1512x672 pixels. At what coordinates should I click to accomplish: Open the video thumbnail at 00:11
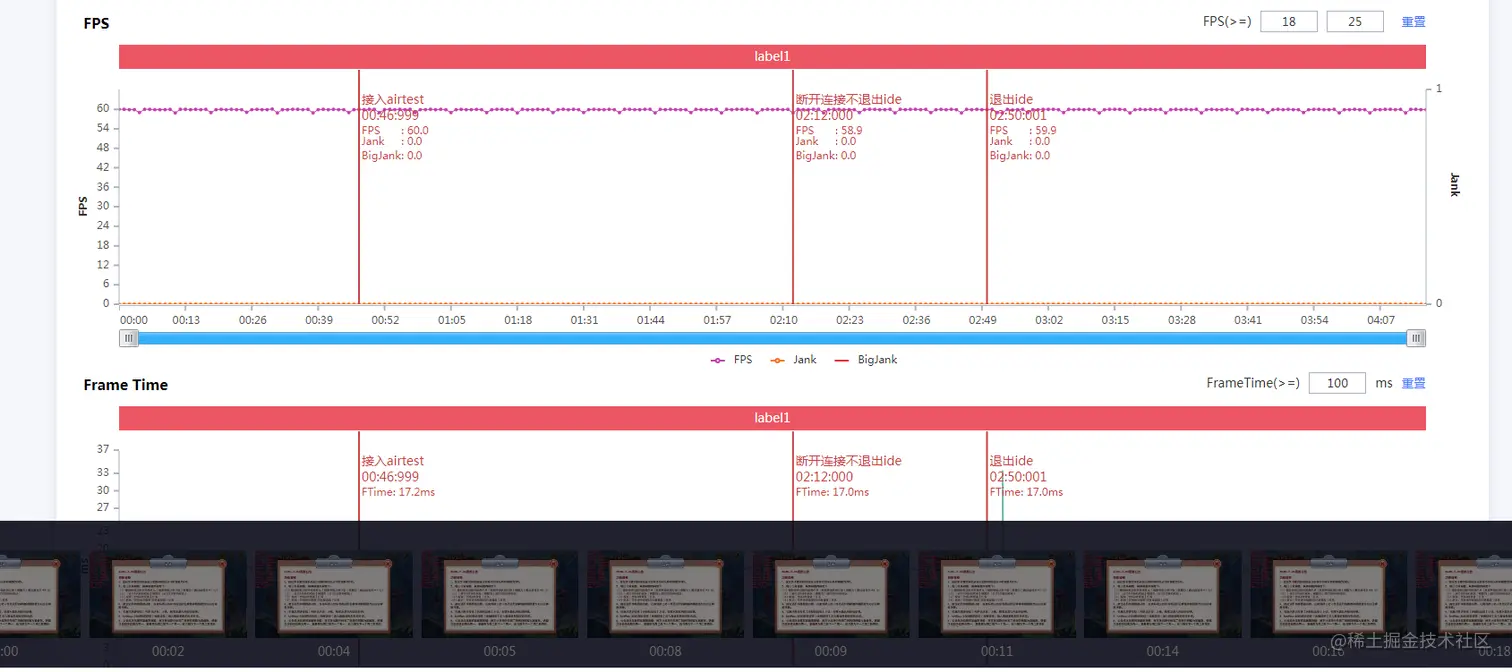pos(997,594)
